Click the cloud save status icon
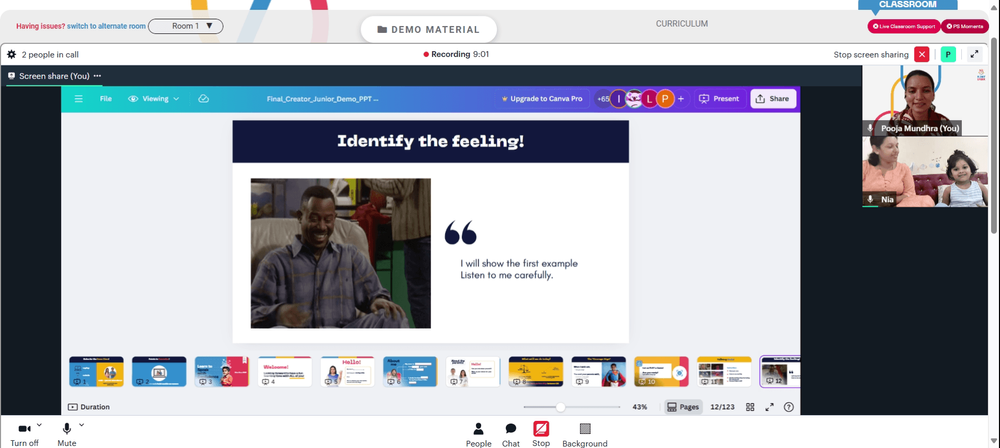The height and width of the screenshot is (448, 1000). point(203,99)
